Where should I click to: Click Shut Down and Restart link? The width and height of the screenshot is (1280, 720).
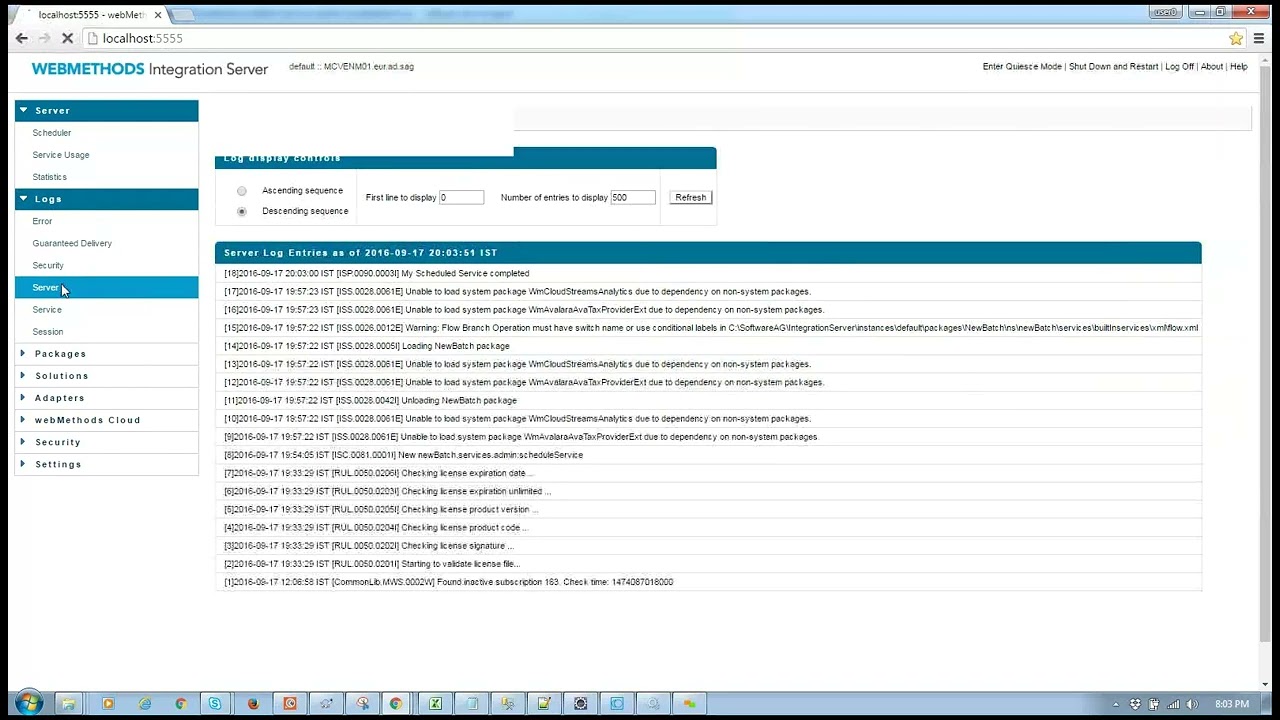pos(1113,67)
